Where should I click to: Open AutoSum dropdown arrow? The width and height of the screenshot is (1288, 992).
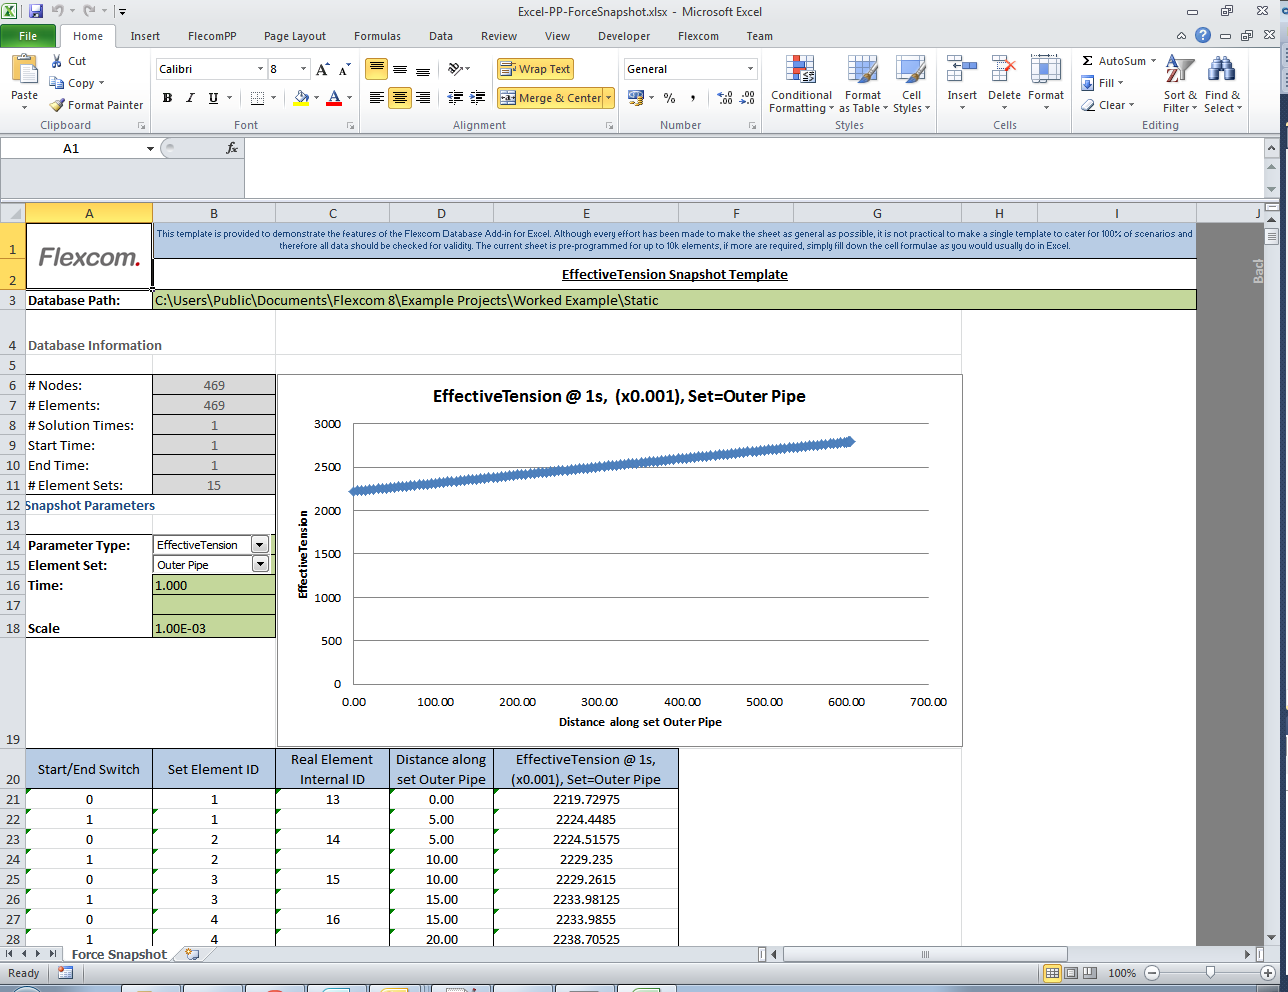coord(1153,61)
